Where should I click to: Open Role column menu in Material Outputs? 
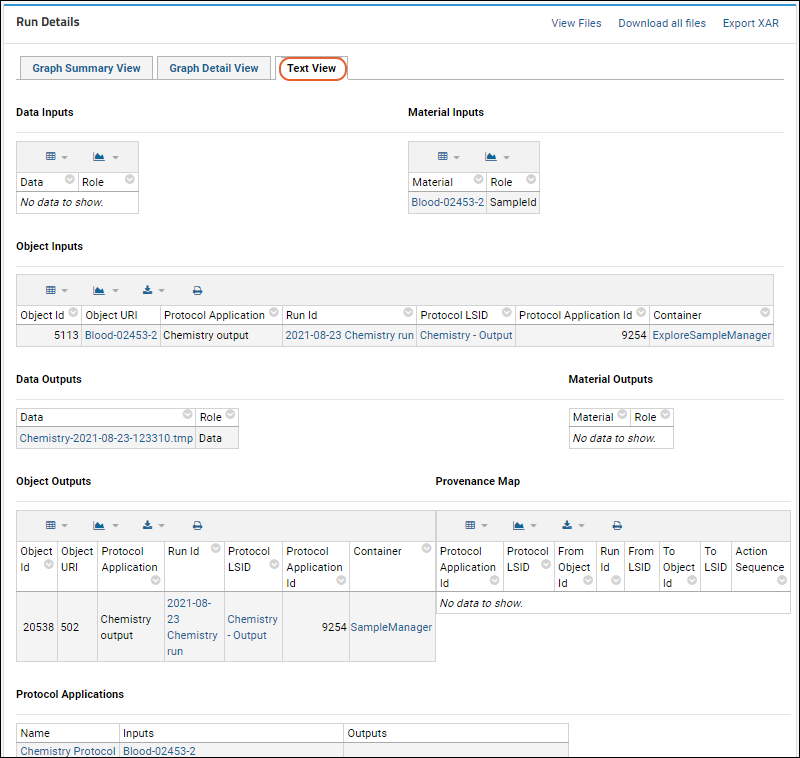pos(665,414)
